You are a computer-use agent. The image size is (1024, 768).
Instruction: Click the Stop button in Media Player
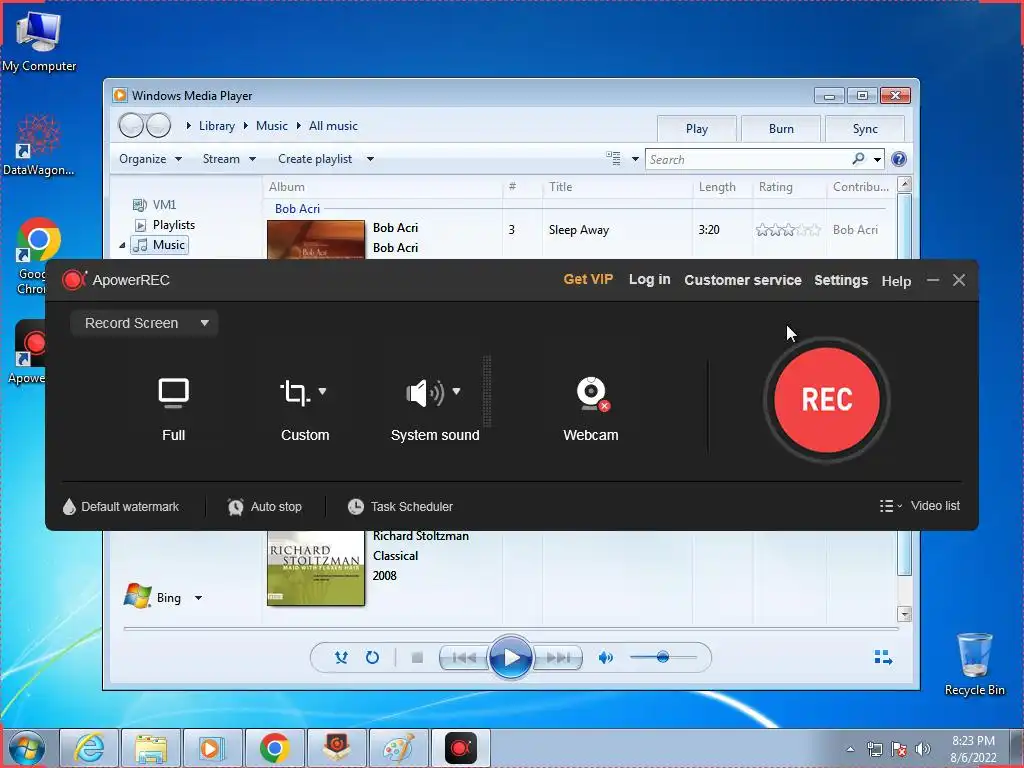click(x=417, y=658)
